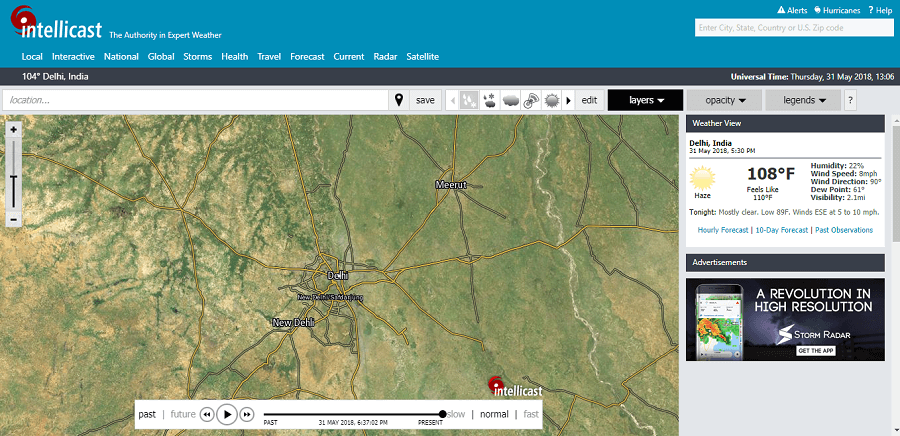Screen dimensions: 900x436
Task: Open the Global menu
Action: 161,57
